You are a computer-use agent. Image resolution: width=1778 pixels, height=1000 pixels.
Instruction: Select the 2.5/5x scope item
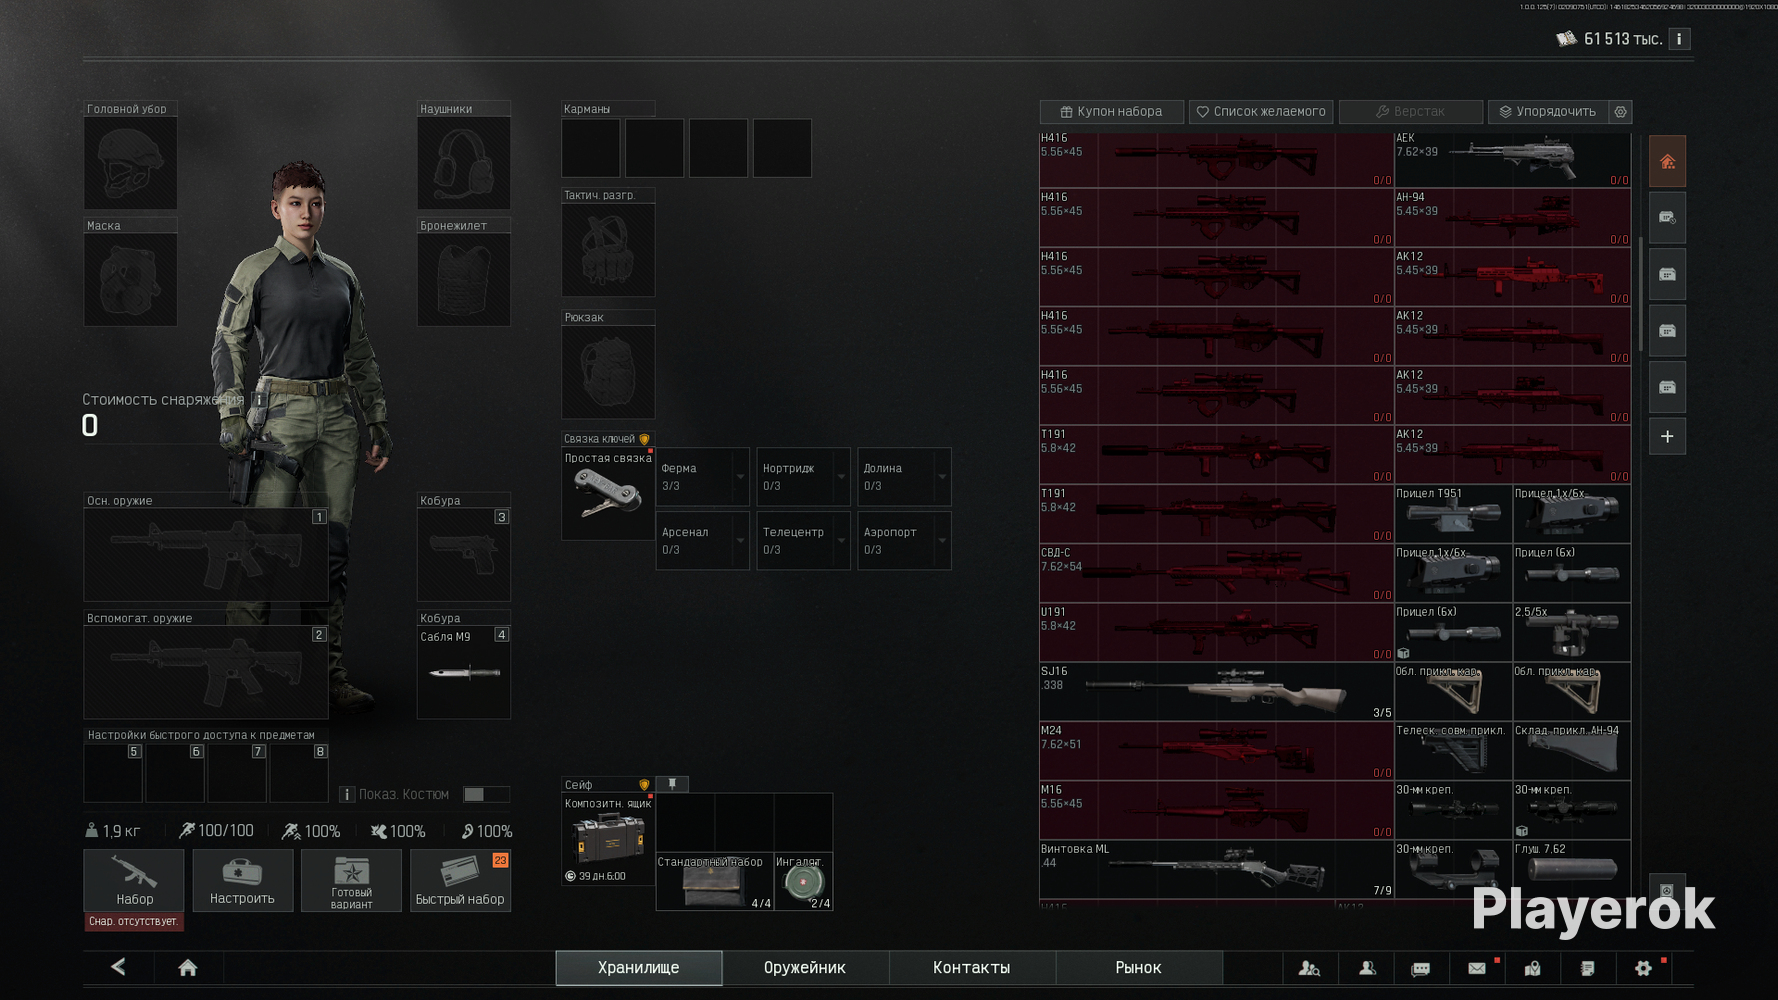click(1572, 632)
